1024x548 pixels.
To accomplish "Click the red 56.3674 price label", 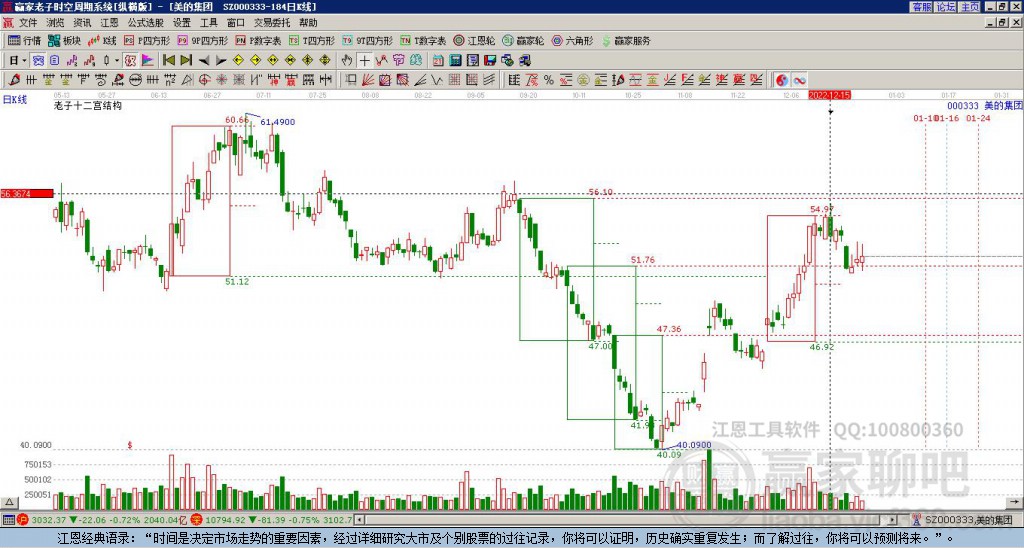I will (27, 193).
